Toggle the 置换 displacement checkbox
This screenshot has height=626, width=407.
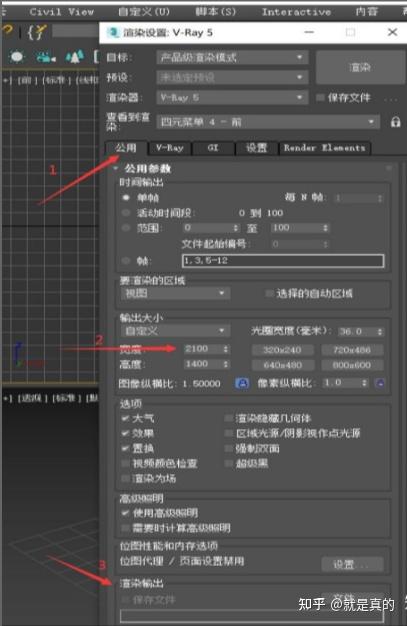(125, 448)
